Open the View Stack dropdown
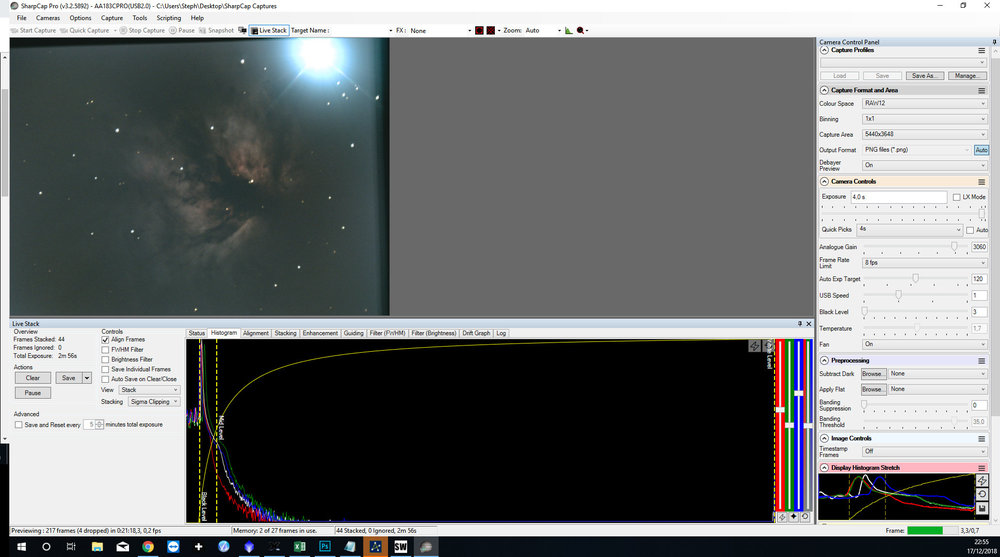Screen dimensions: 1000x557 tap(149, 390)
